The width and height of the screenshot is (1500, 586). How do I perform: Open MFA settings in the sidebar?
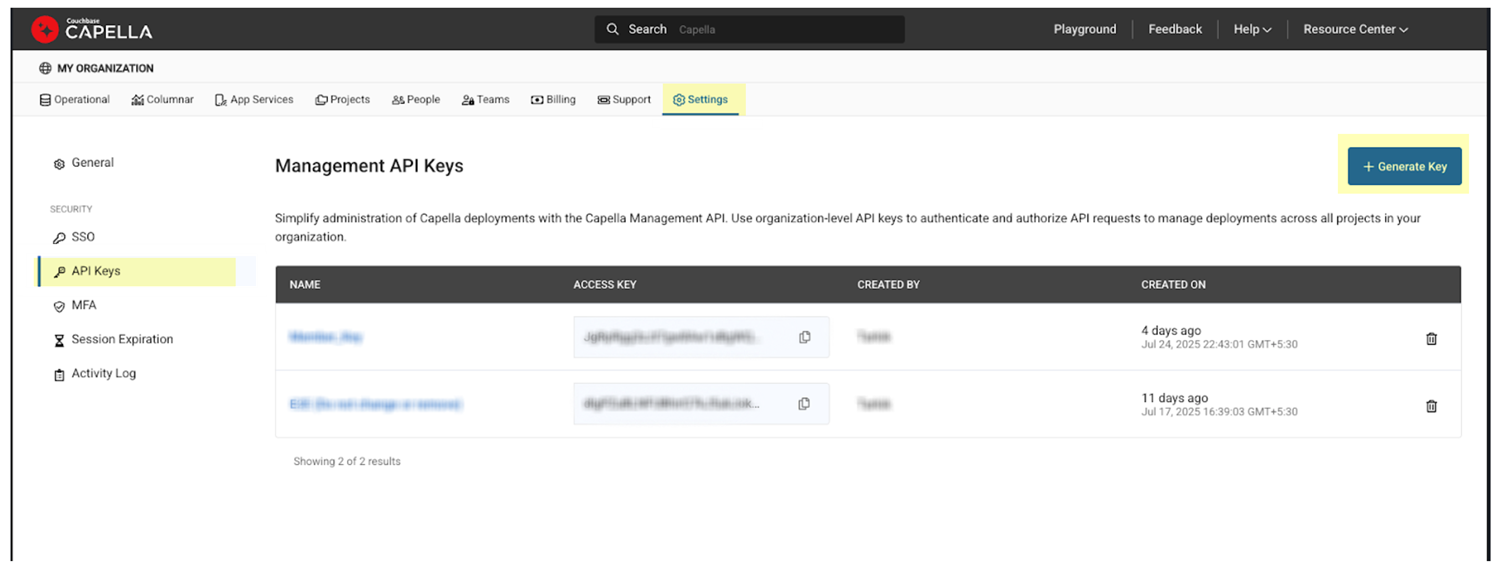83,305
